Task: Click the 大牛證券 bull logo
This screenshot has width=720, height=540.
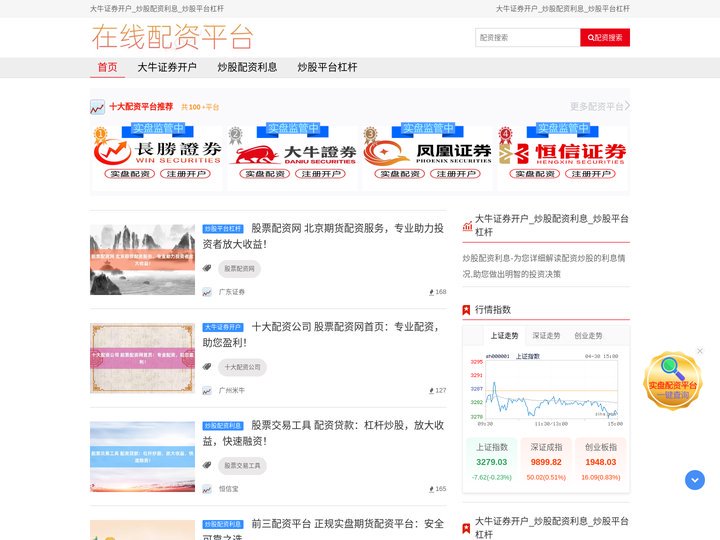Action: (x=292, y=154)
